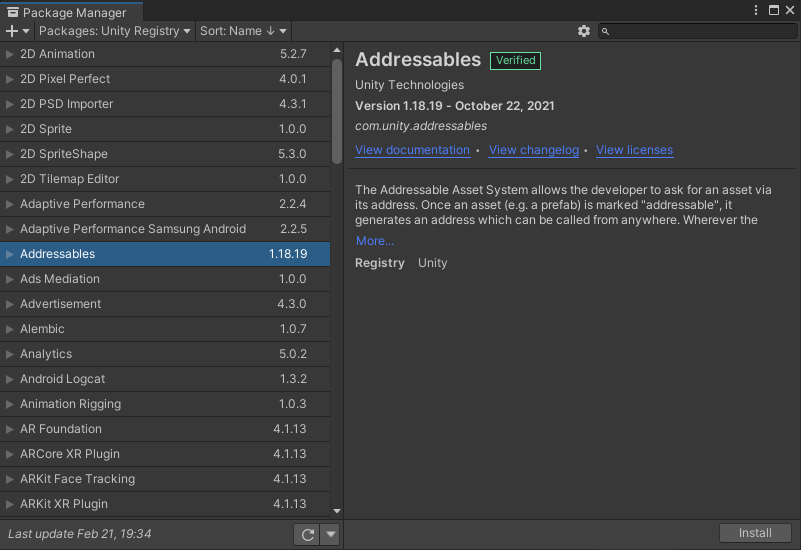The width and height of the screenshot is (801, 550).
Task: Click in the package search field
Action: [x=697, y=32]
